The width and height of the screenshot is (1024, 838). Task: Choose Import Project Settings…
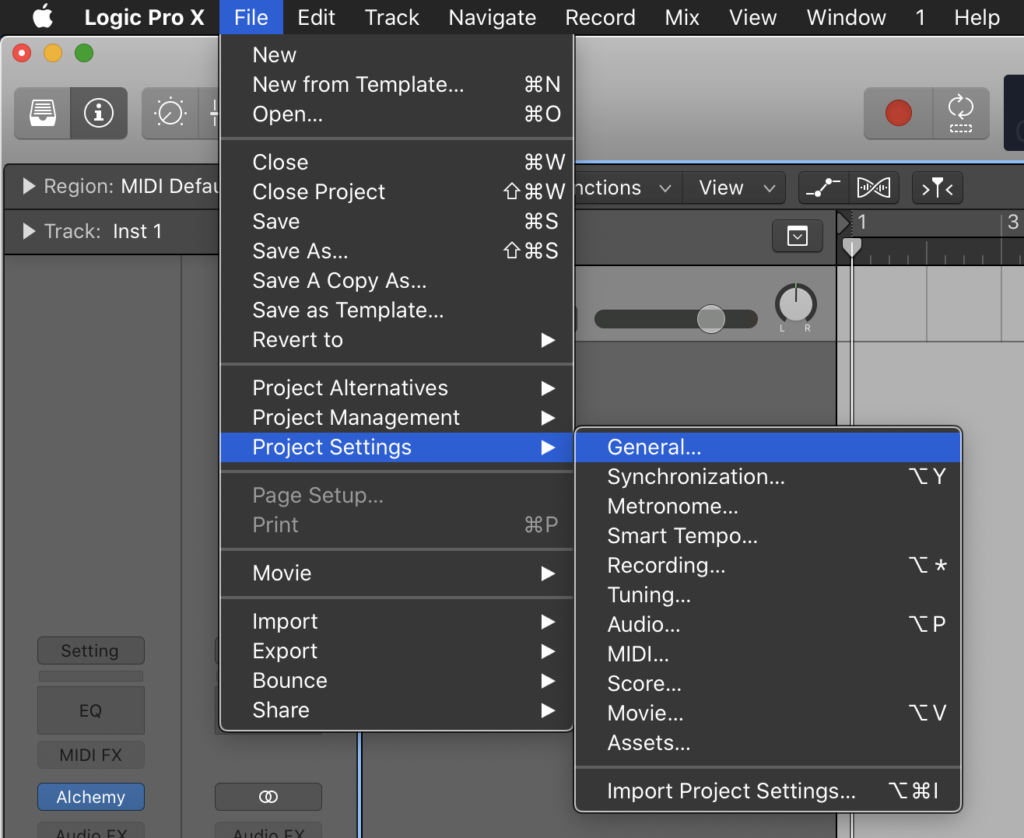pyautogui.click(x=768, y=791)
